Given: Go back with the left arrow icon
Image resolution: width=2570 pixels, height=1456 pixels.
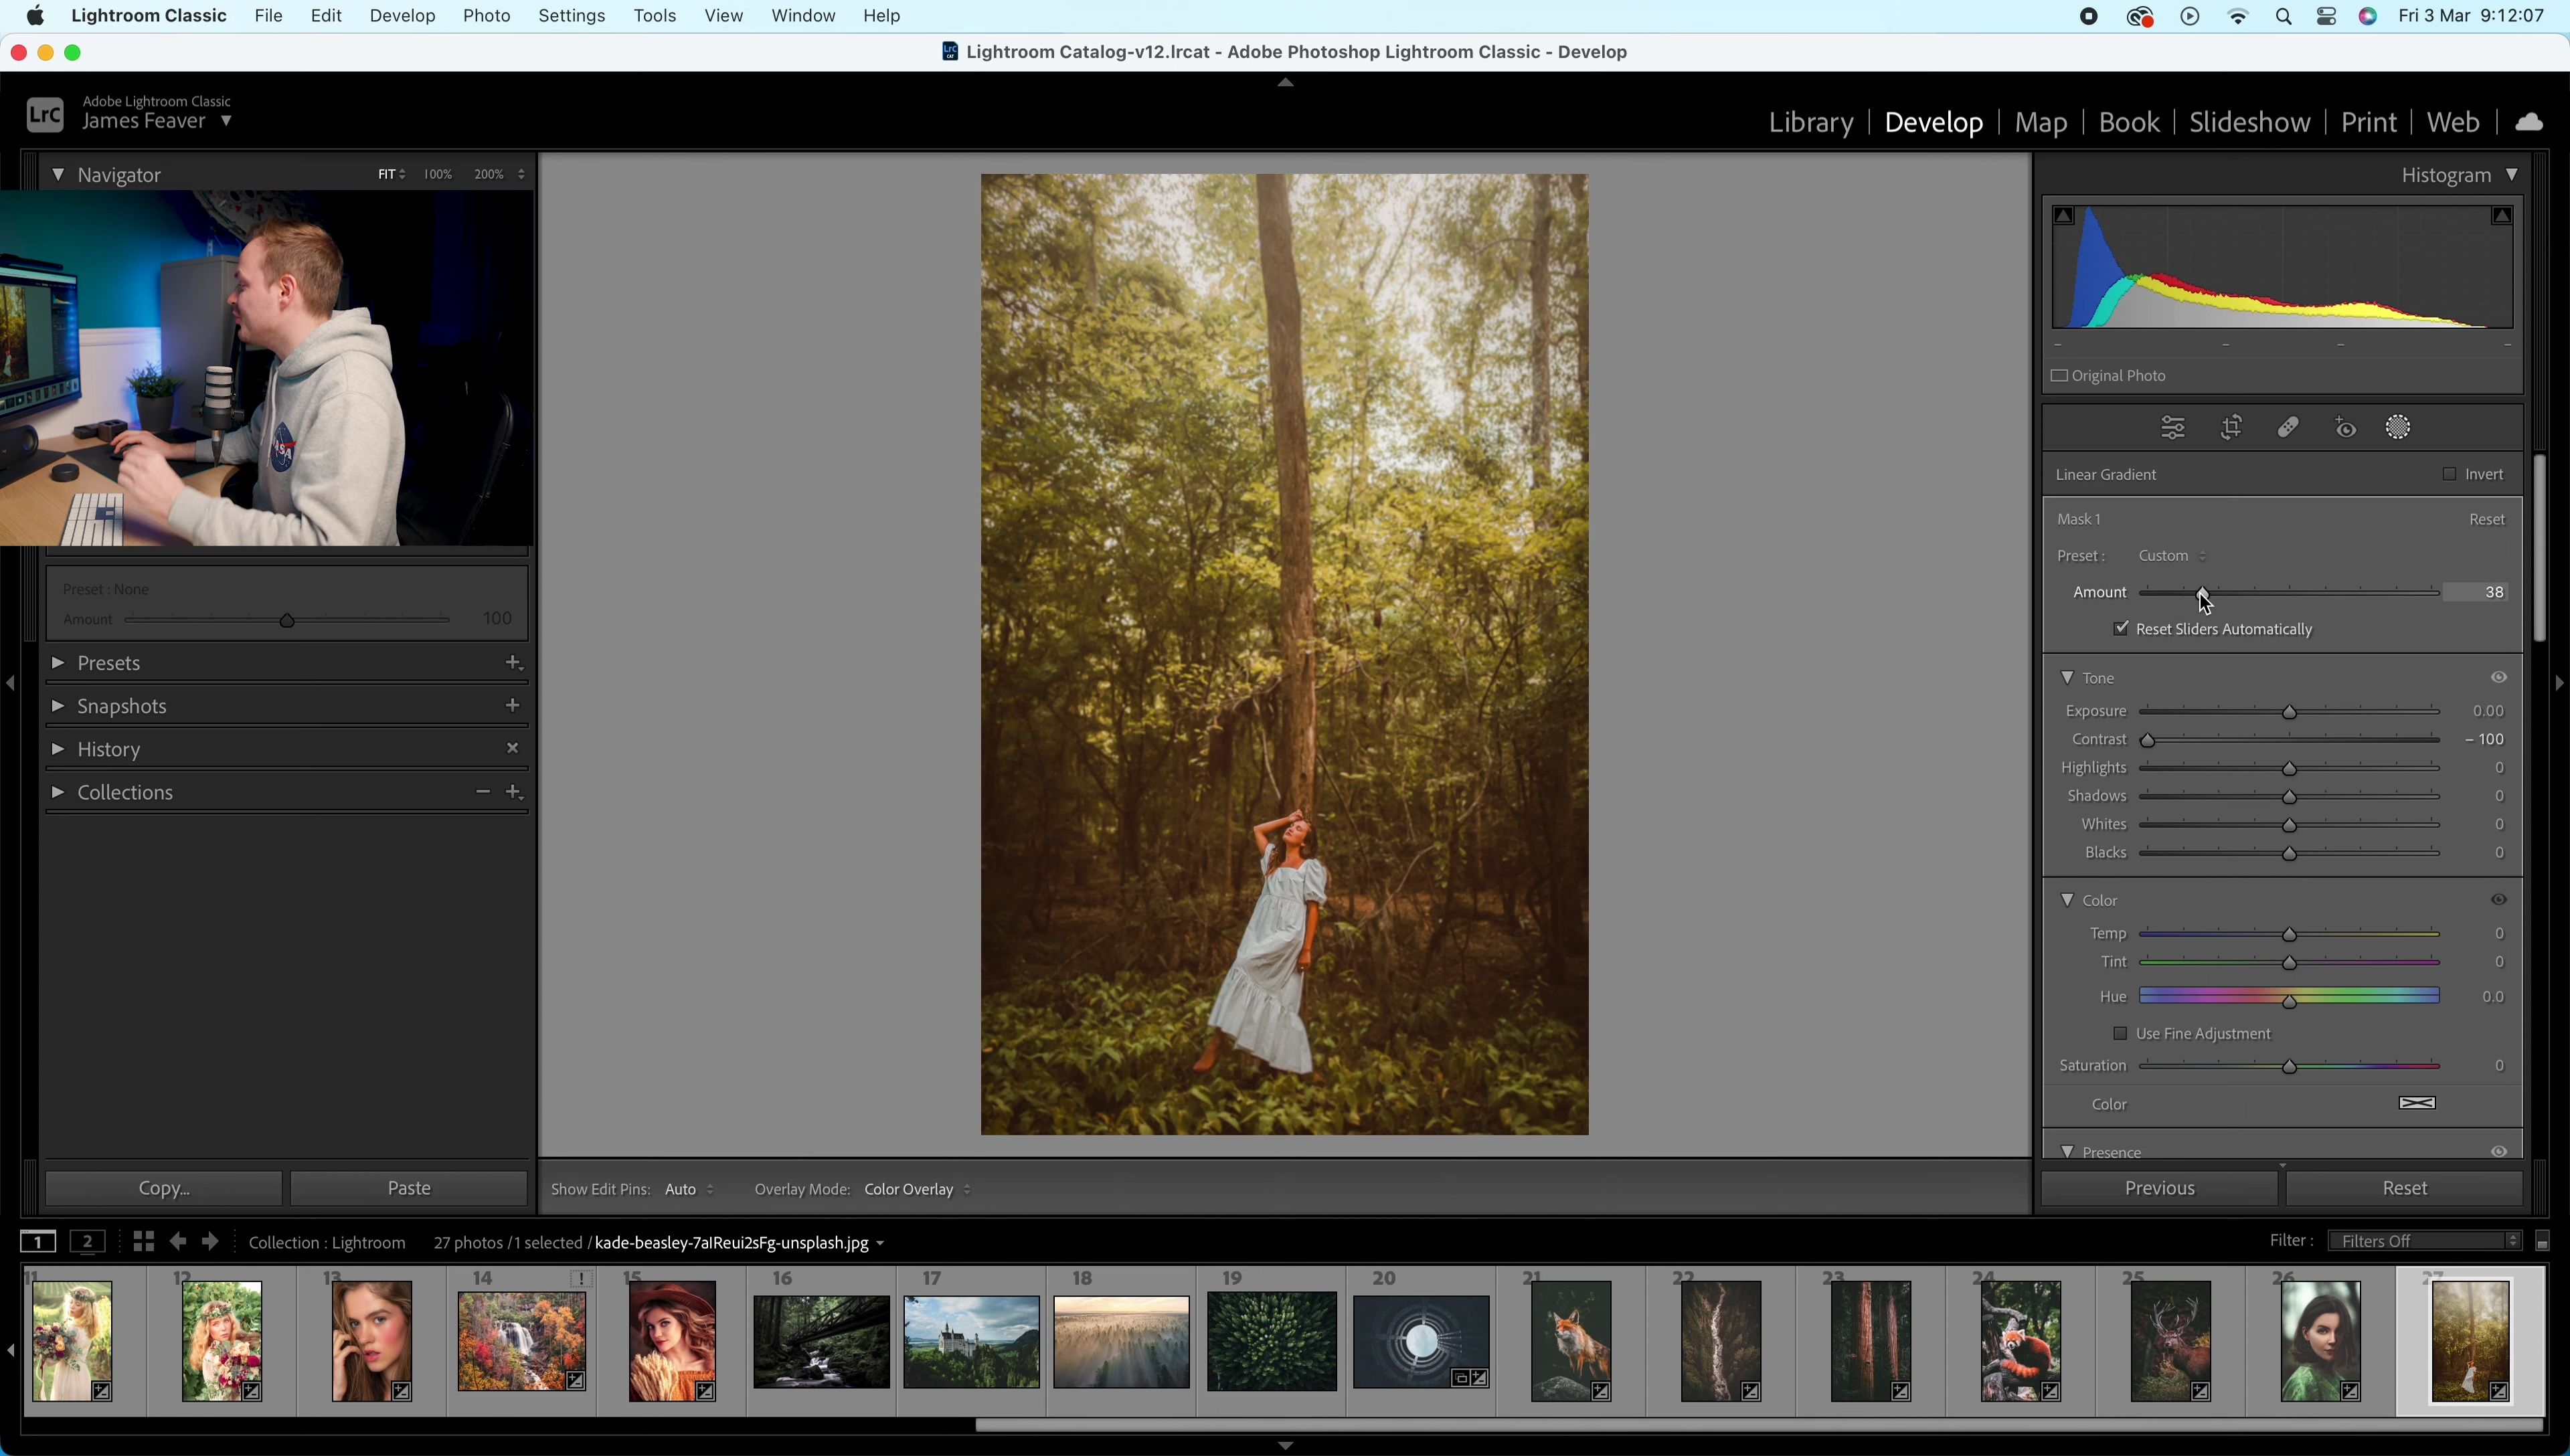Looking at the screenshot, I should tap(178, 1241).
